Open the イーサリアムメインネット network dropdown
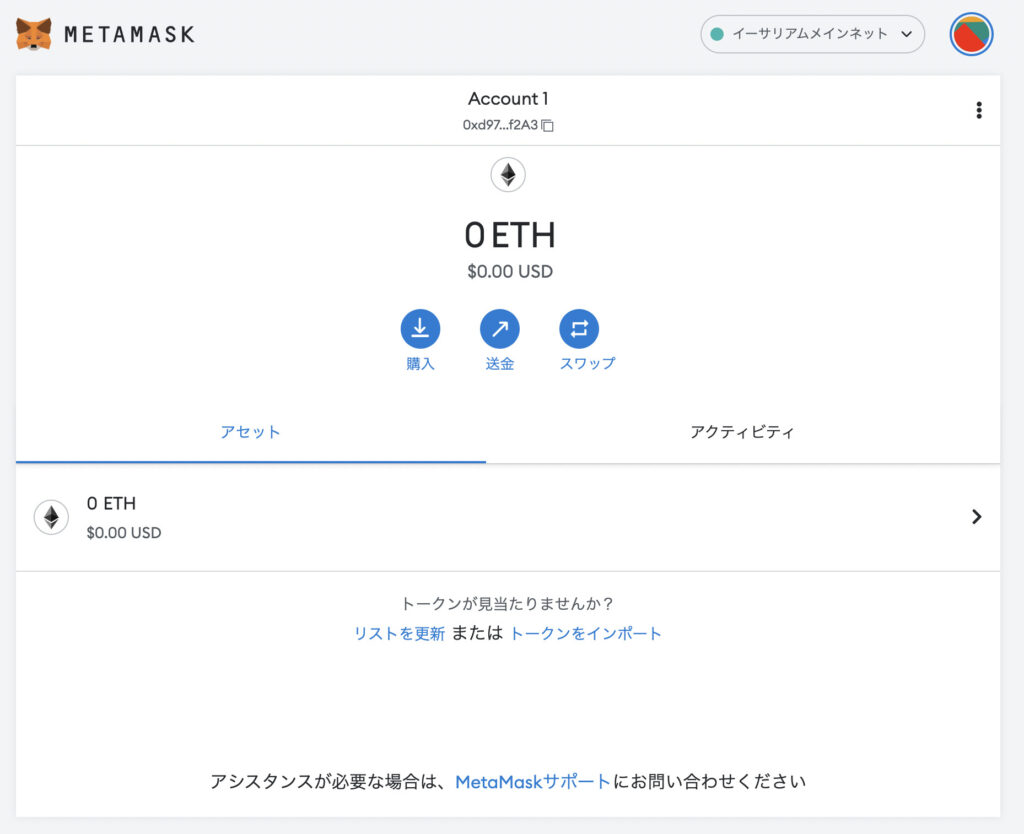1024x834 pixels. (x=811, y=34)
